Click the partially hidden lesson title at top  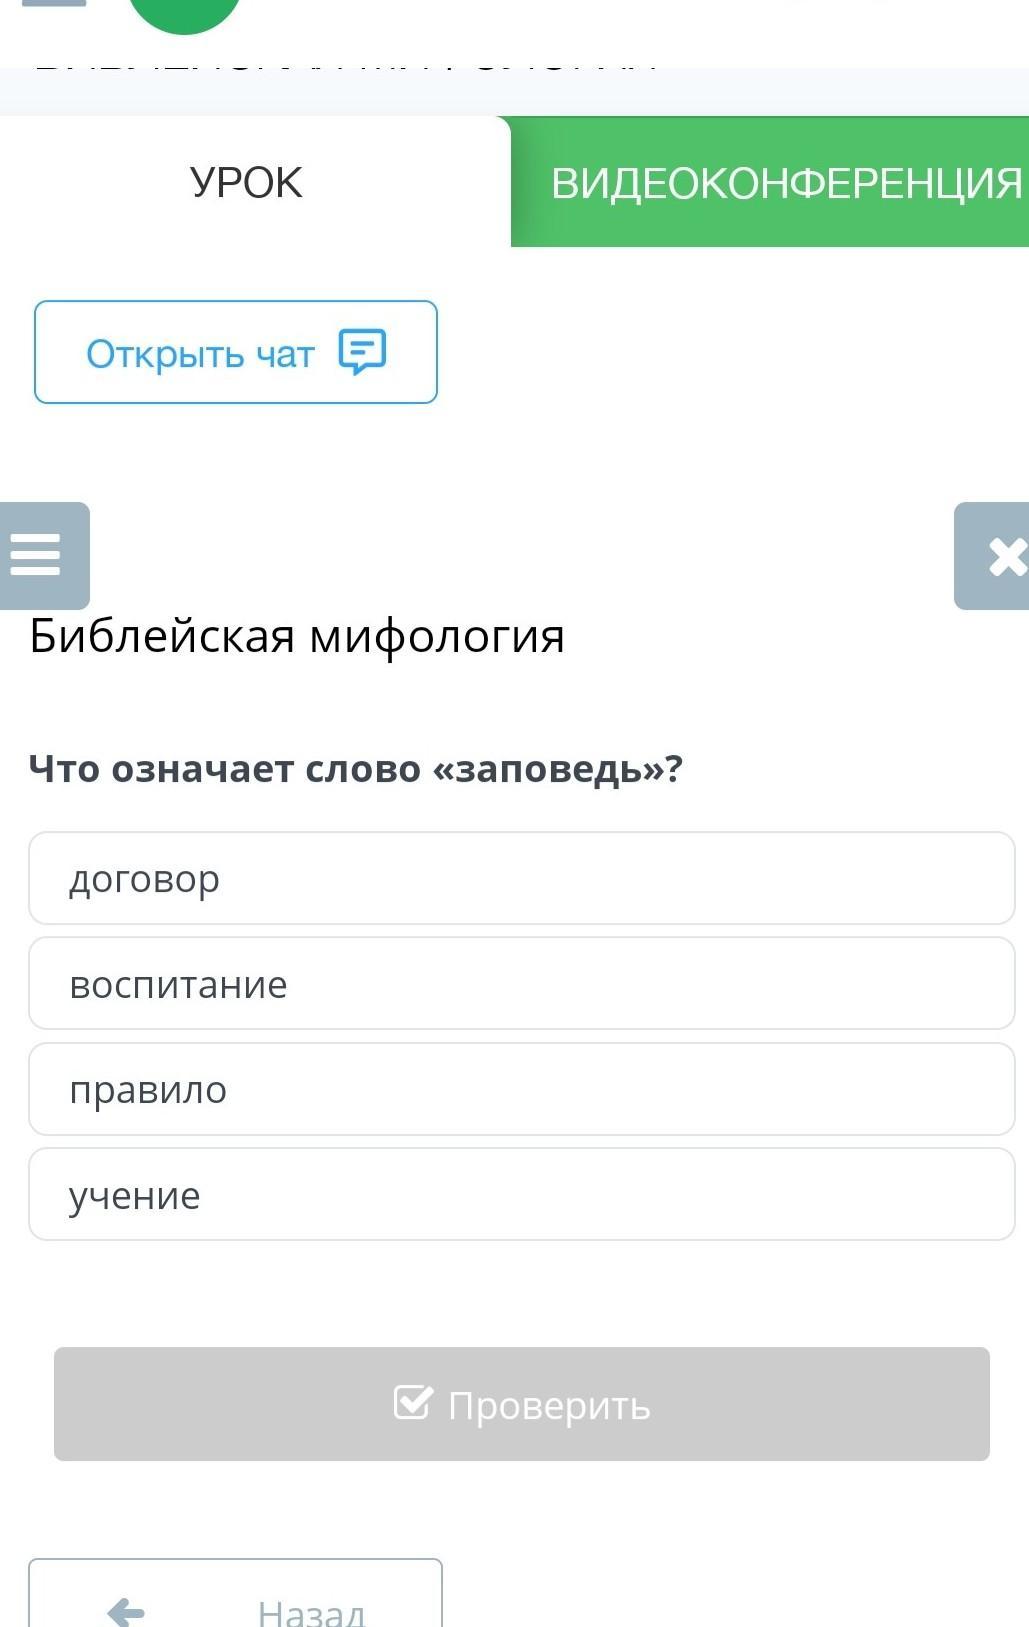tap(345, 70)
